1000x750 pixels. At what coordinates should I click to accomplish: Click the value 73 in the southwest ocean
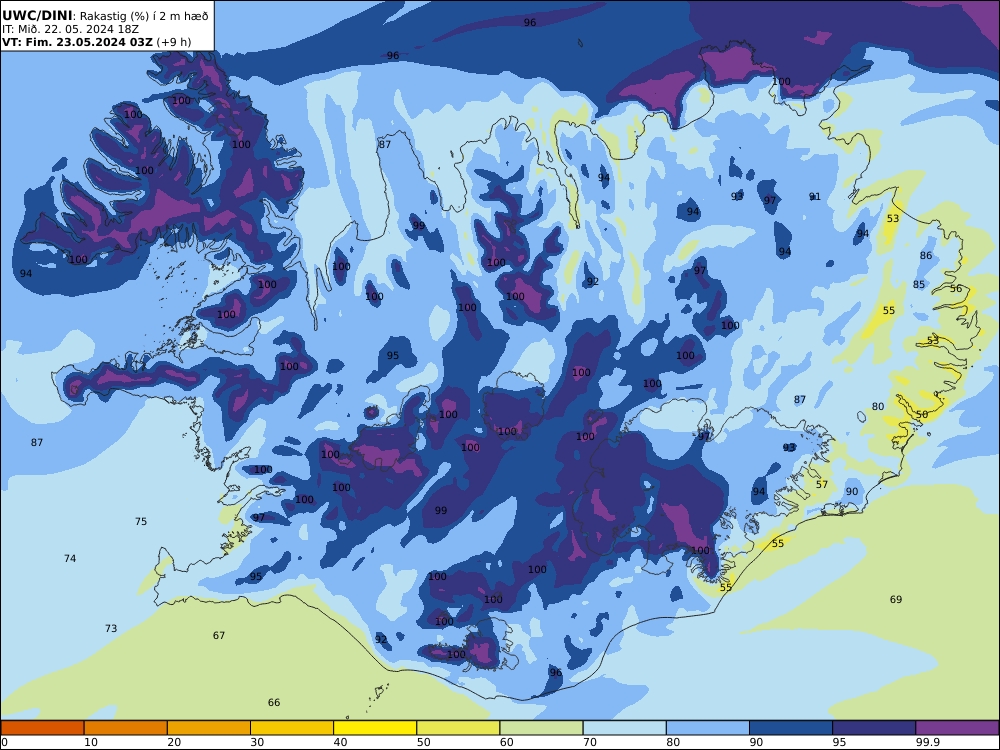coord(111,628)
